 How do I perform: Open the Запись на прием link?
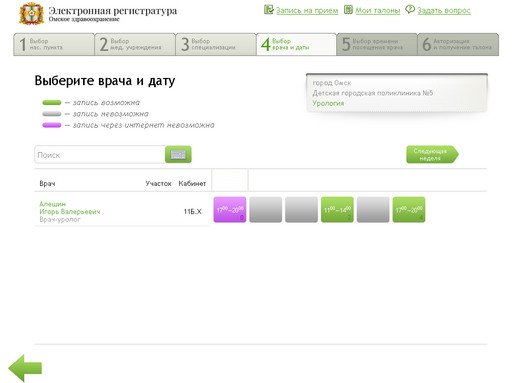click(307, 11)
